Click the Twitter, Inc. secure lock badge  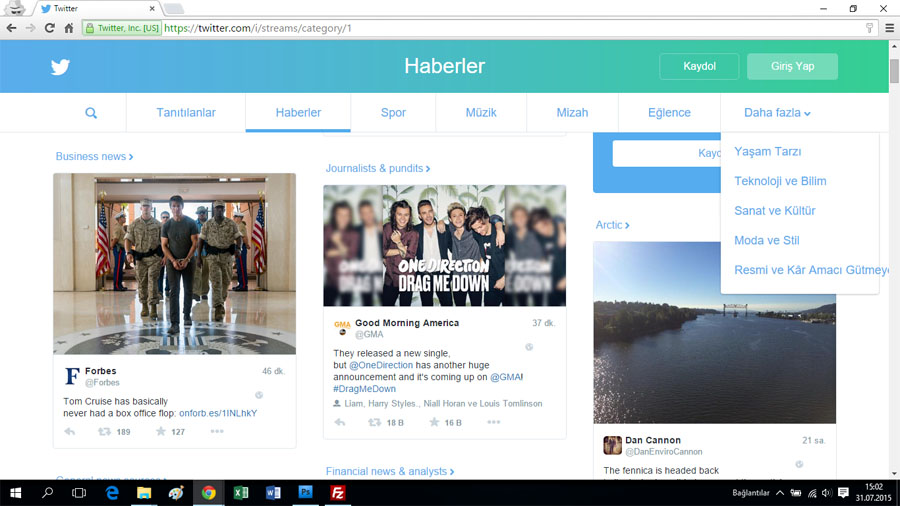point(122,28)
